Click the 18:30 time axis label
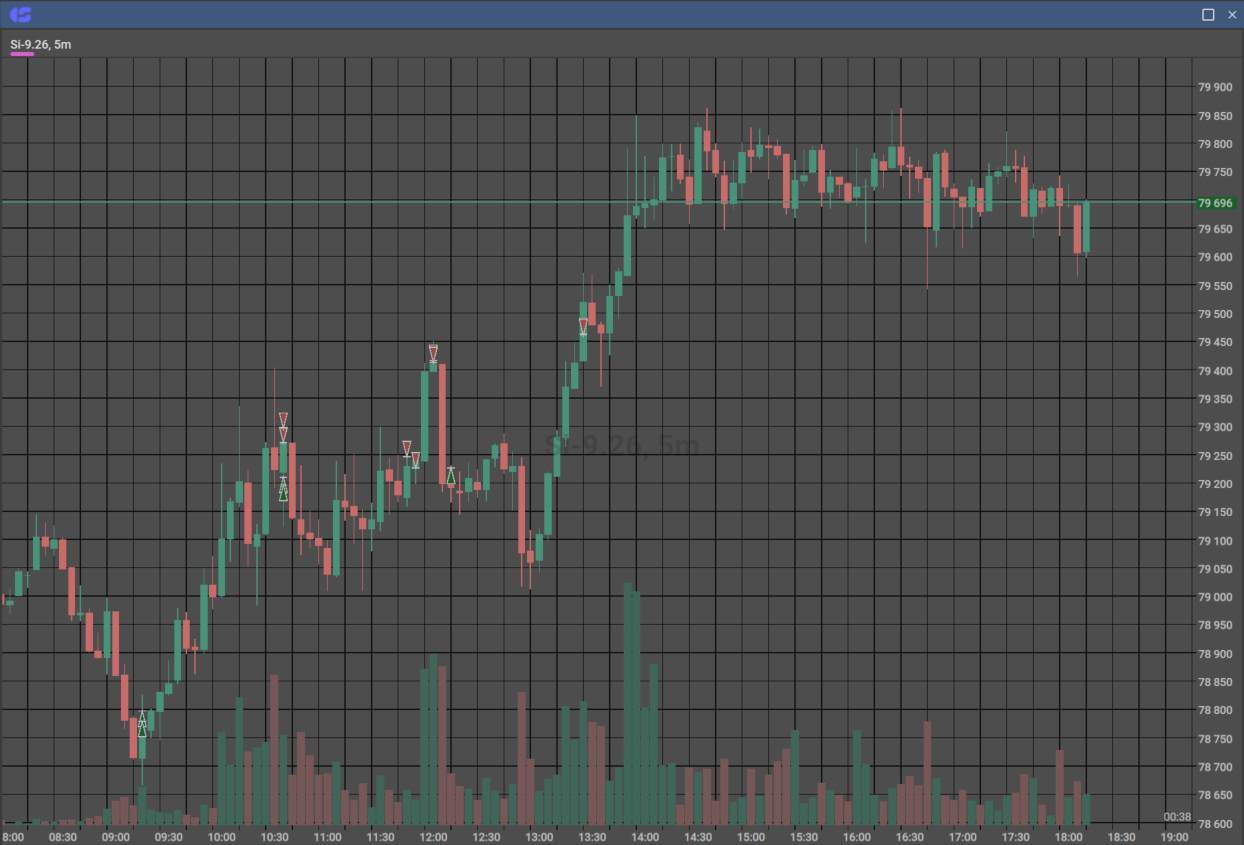Screen dimensions: 1244x845 tap(1122, 837)
